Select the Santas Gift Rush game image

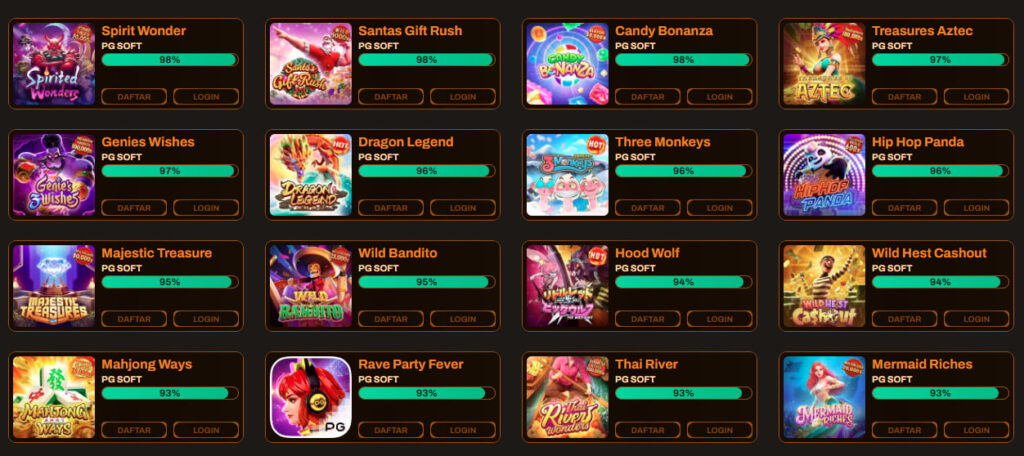click(x=311, y=64)
